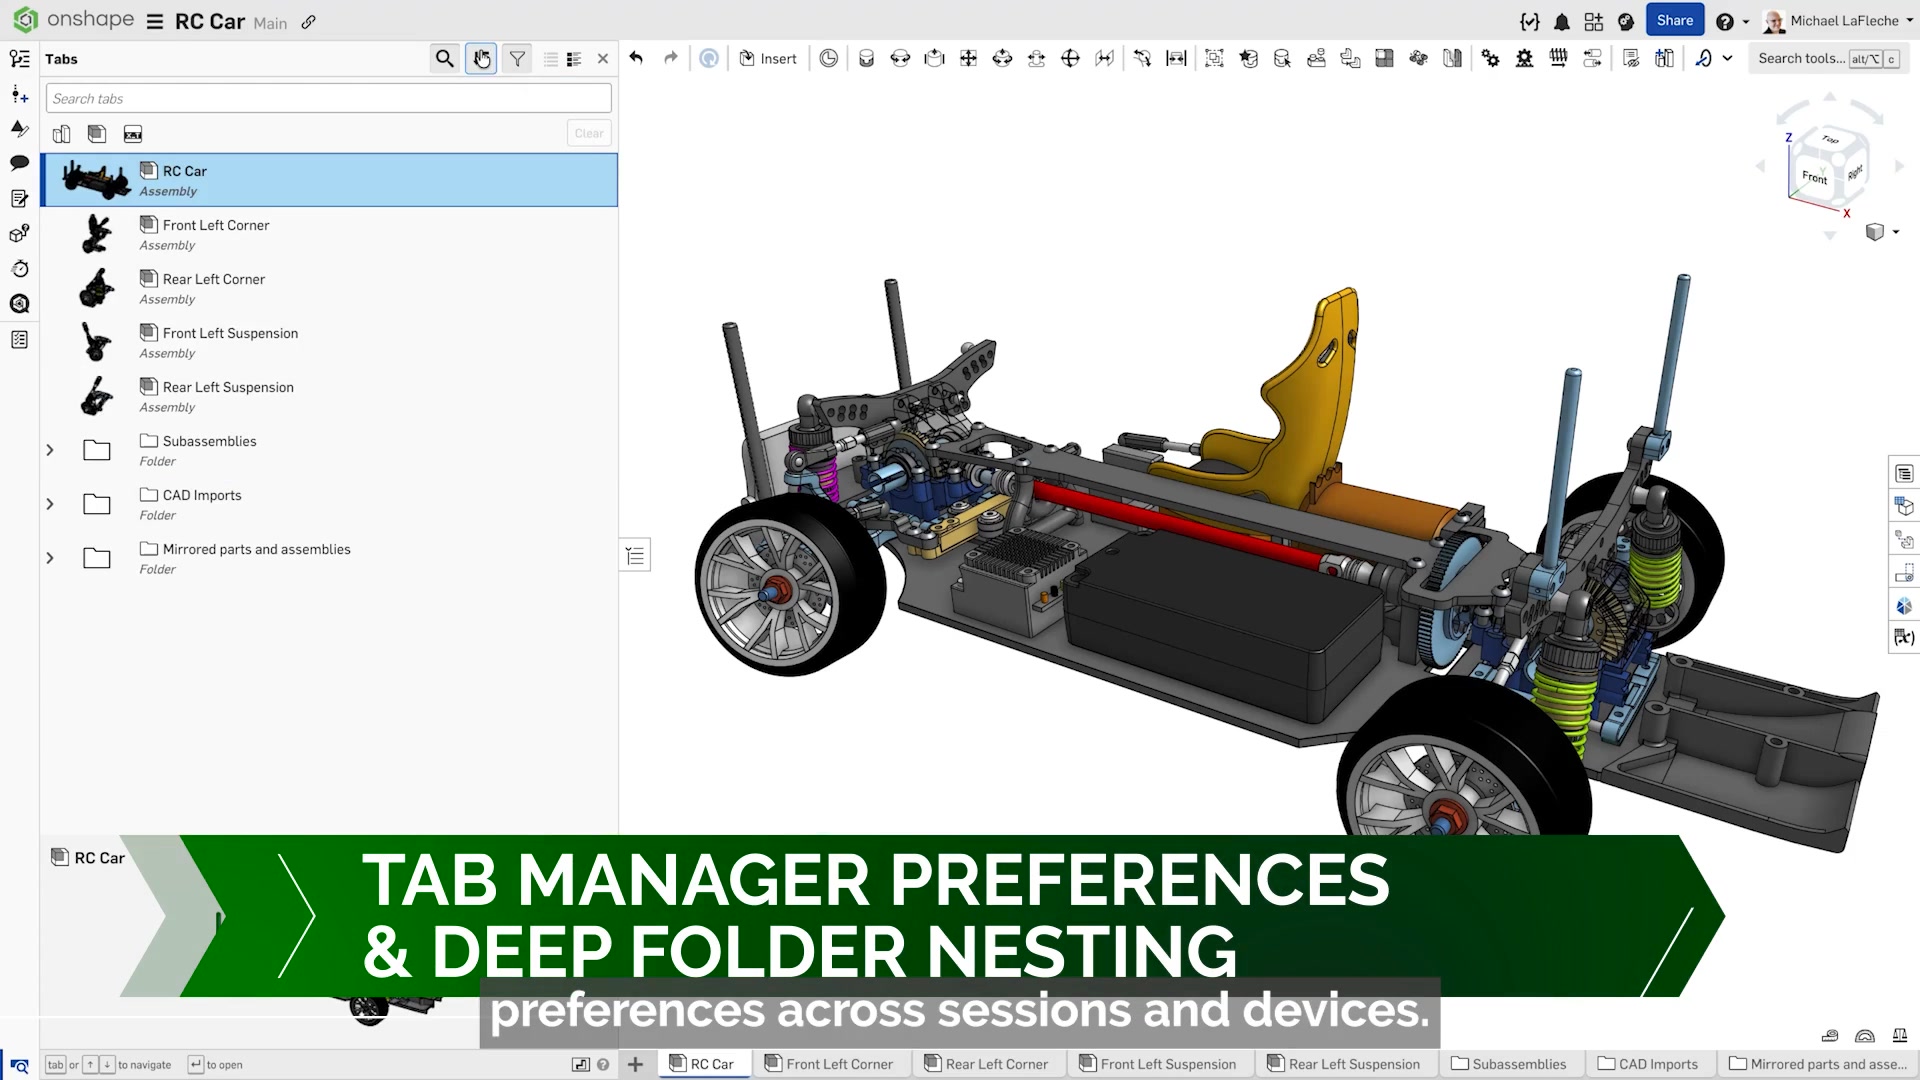The width and height of the screenshot is (1920, 1080).
Task: Open tab filter funnel icon
Action: [517, 59]
